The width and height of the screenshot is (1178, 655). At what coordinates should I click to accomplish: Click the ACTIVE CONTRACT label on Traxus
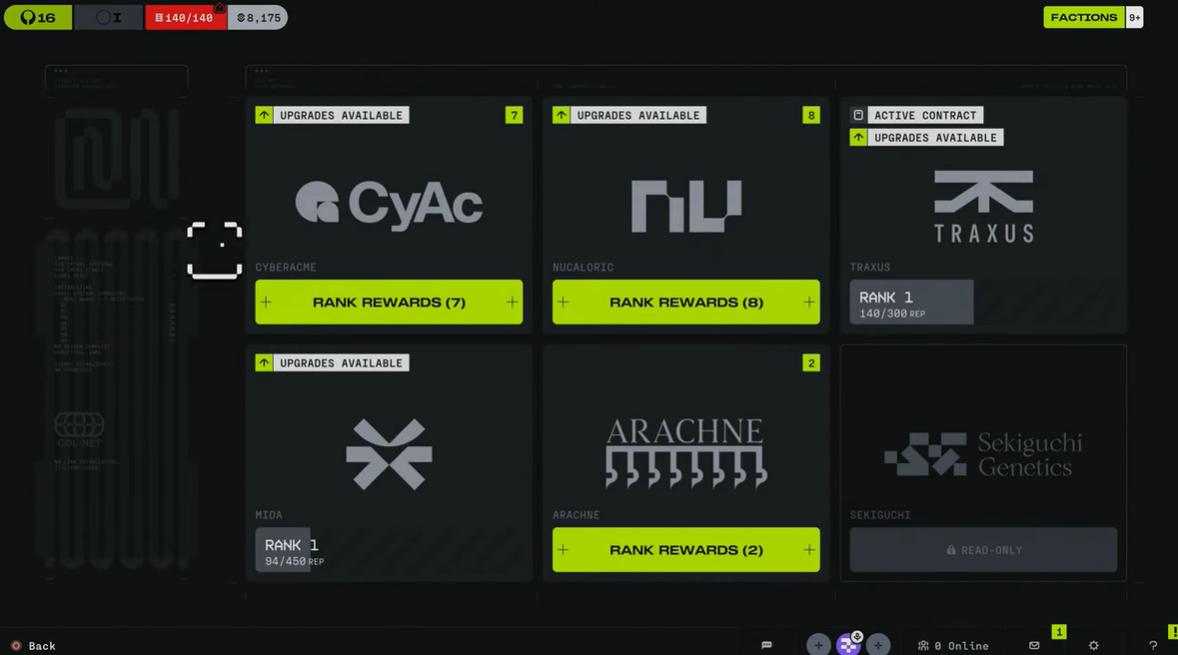(x=925, y=115)
